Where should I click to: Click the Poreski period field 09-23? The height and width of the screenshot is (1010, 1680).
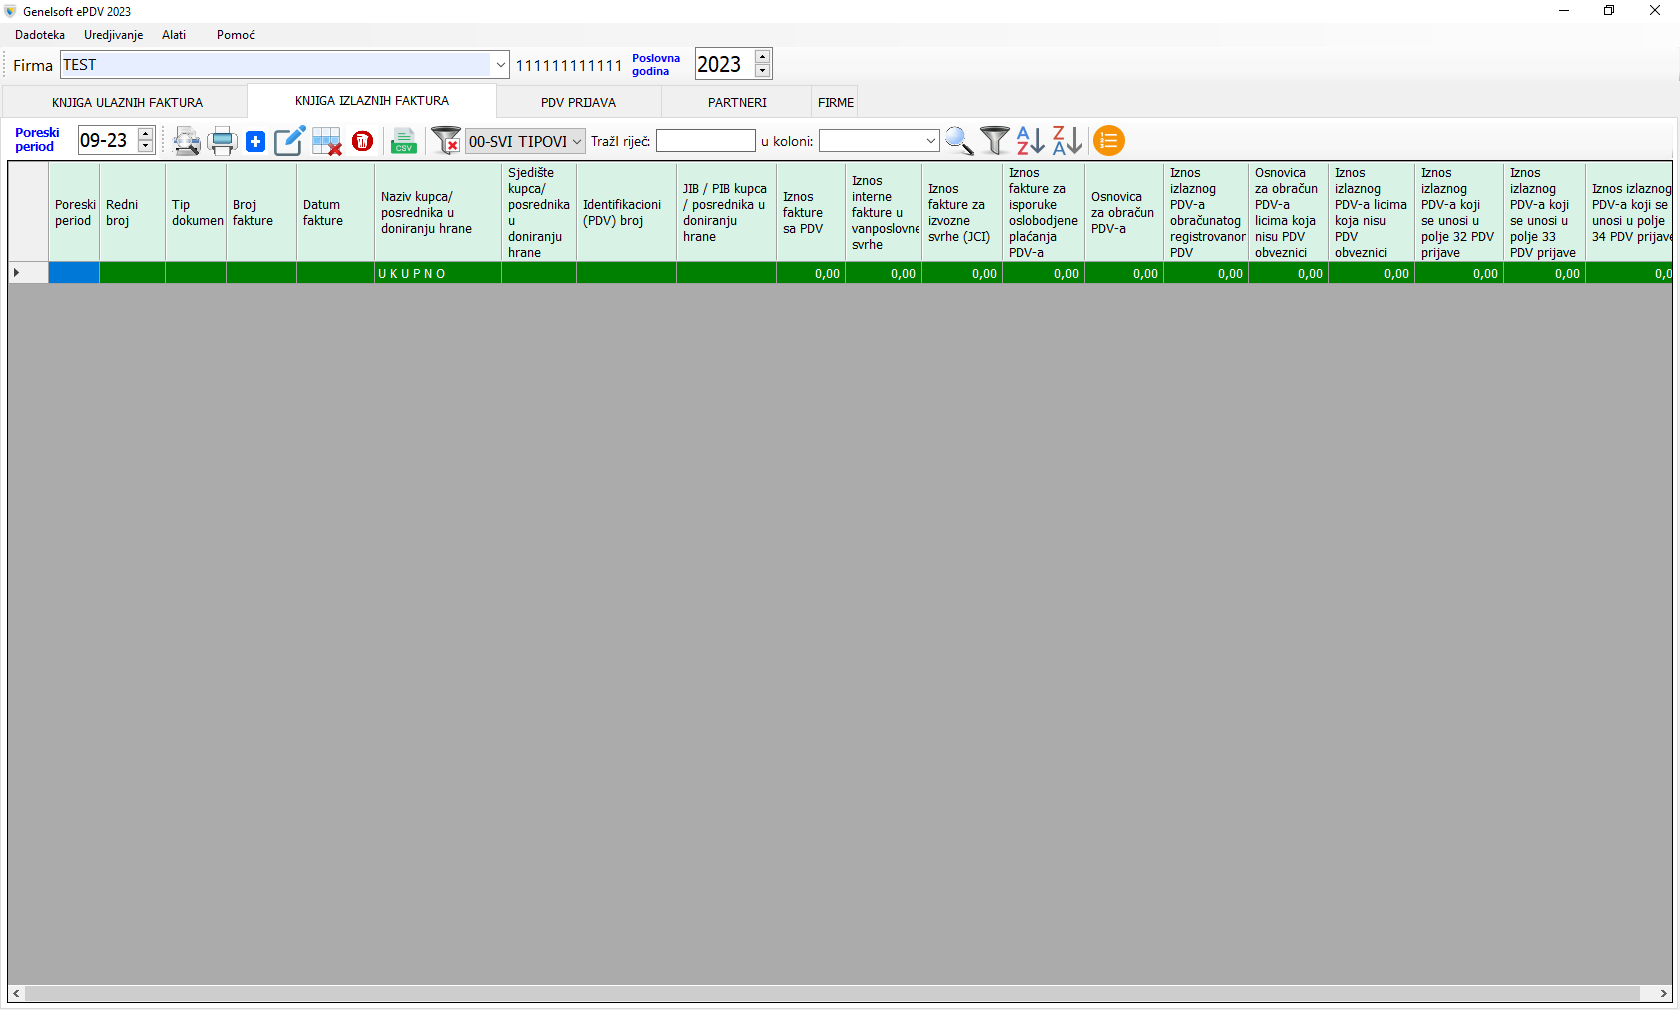click(x=108, y=140)
